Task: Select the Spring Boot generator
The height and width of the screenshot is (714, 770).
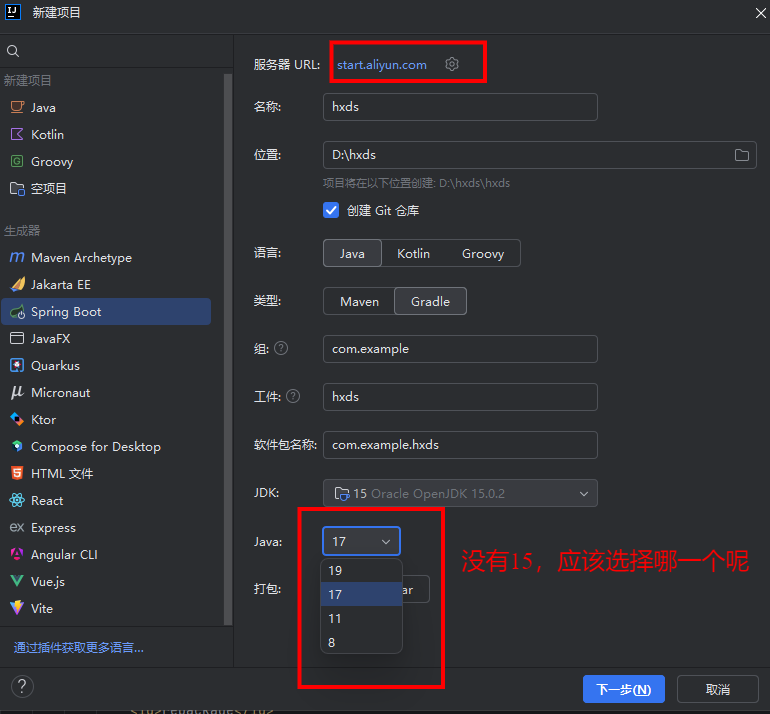Action: [x=106, y=311]
